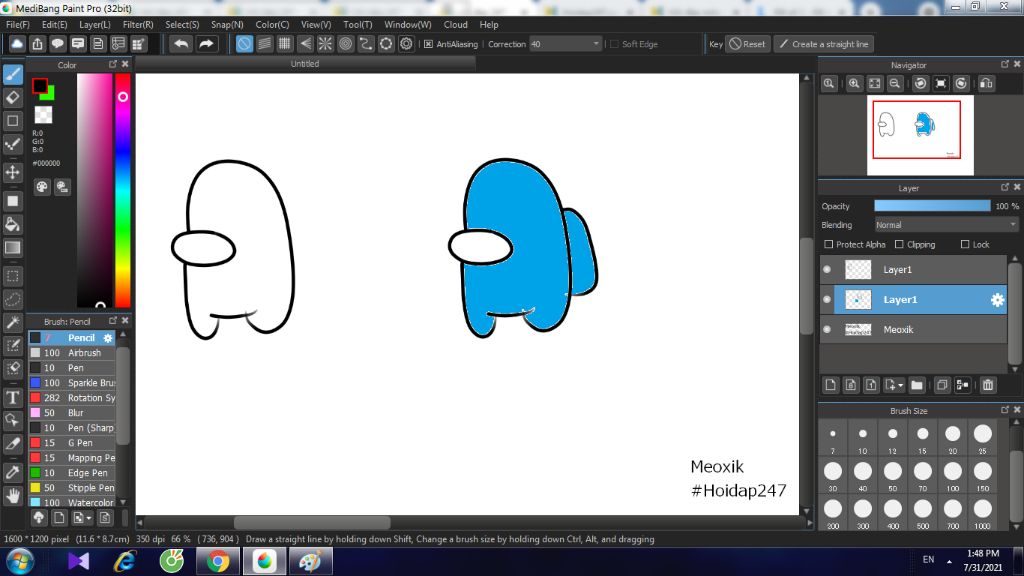
Task: Select the Airbrush brush
Action: pyautogui.click(x=72, y=353)
